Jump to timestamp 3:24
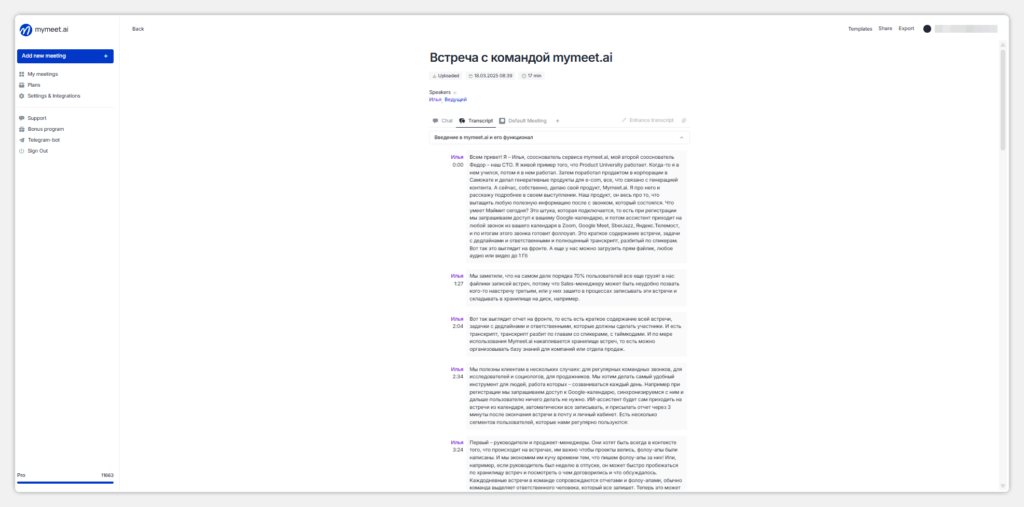The height and width of the screenshot is (507, 1024). point(458,450)
